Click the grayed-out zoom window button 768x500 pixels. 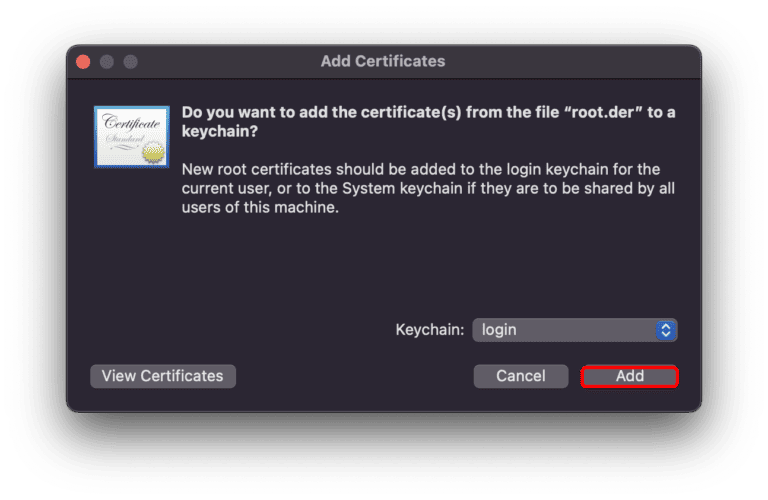coord(127,62)
